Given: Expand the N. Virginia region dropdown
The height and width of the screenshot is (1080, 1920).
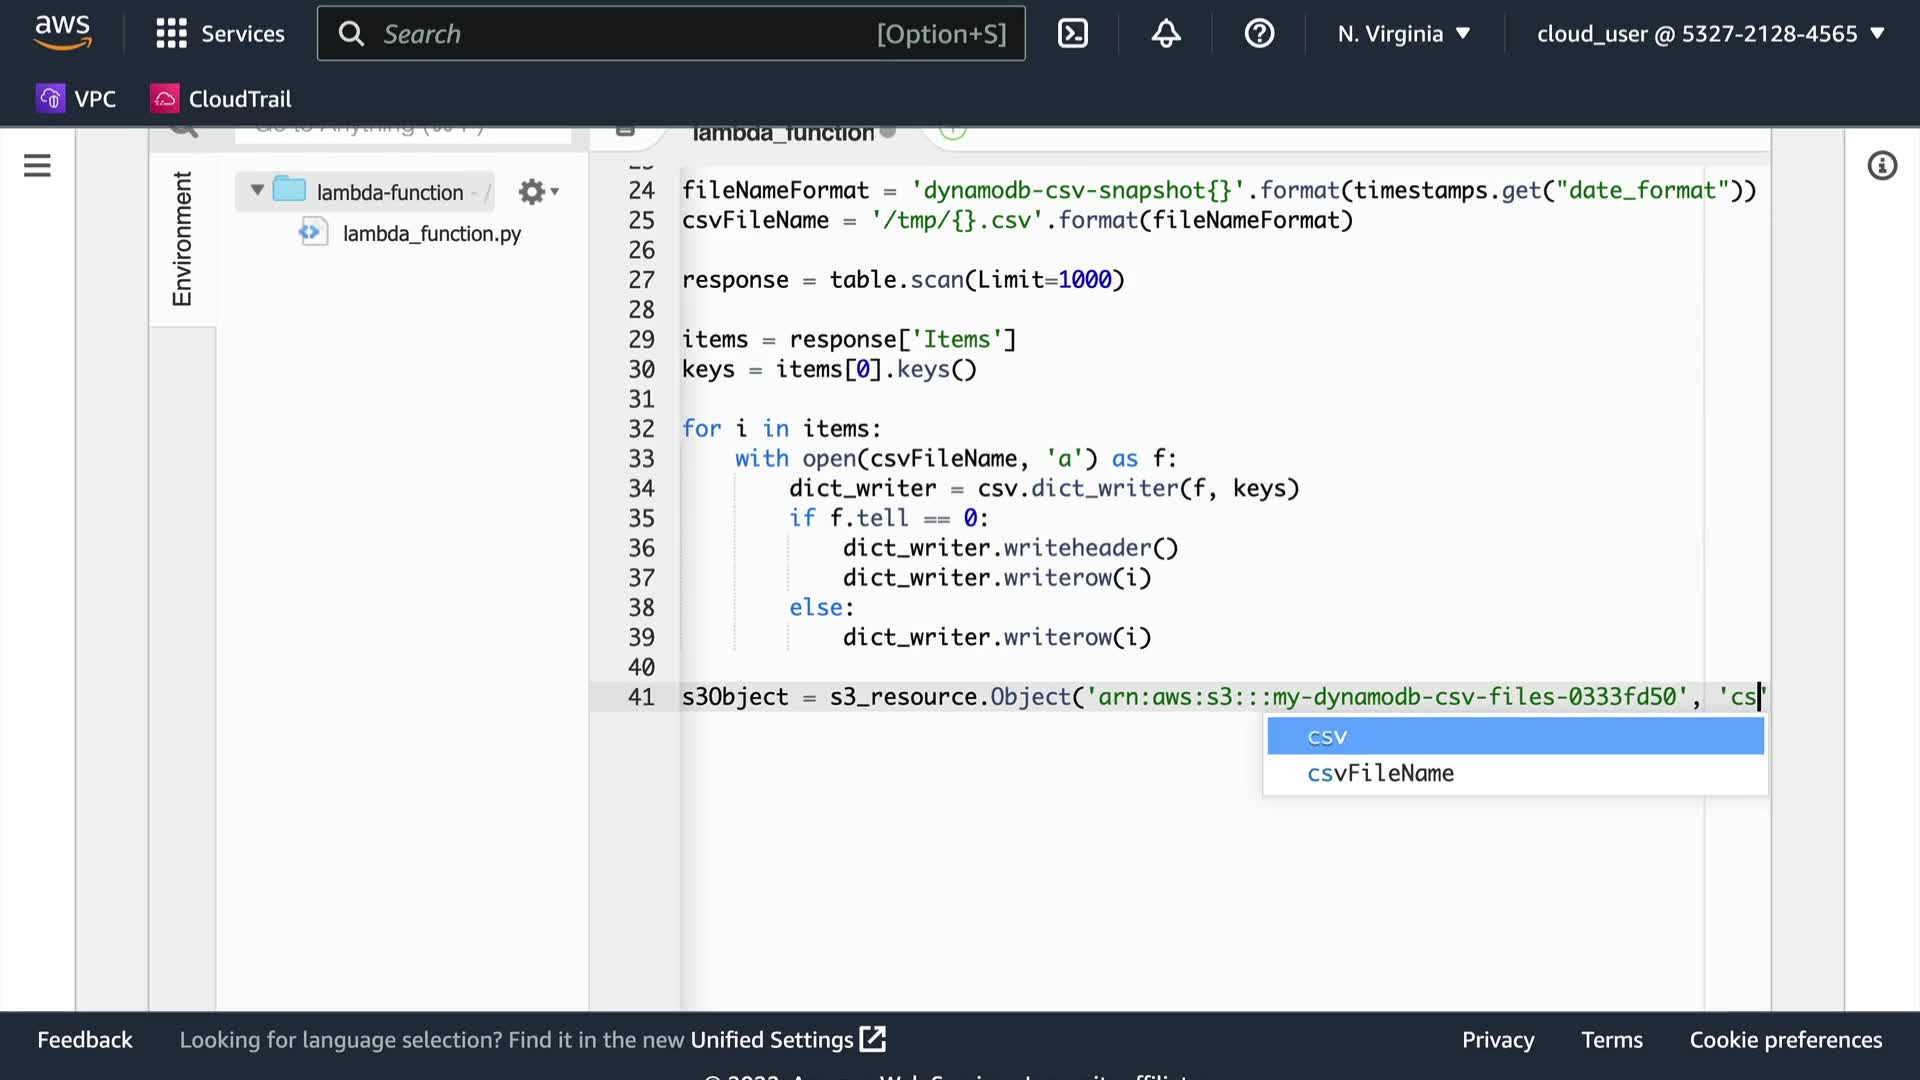Looking at the screenshot, I should (1404, 34).
